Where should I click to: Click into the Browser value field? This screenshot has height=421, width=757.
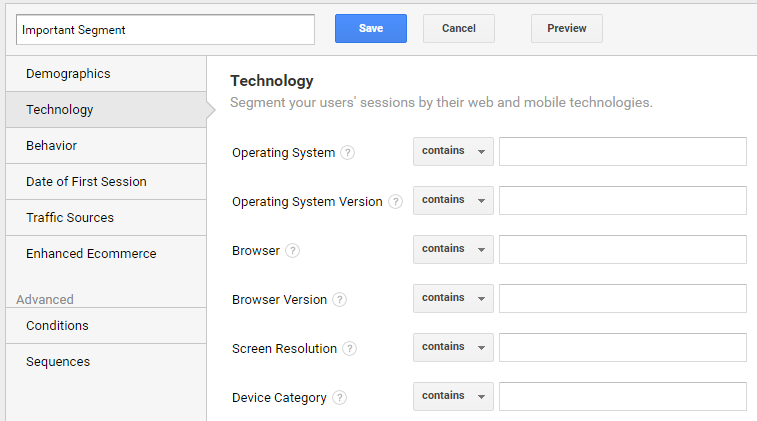[623, 249]
